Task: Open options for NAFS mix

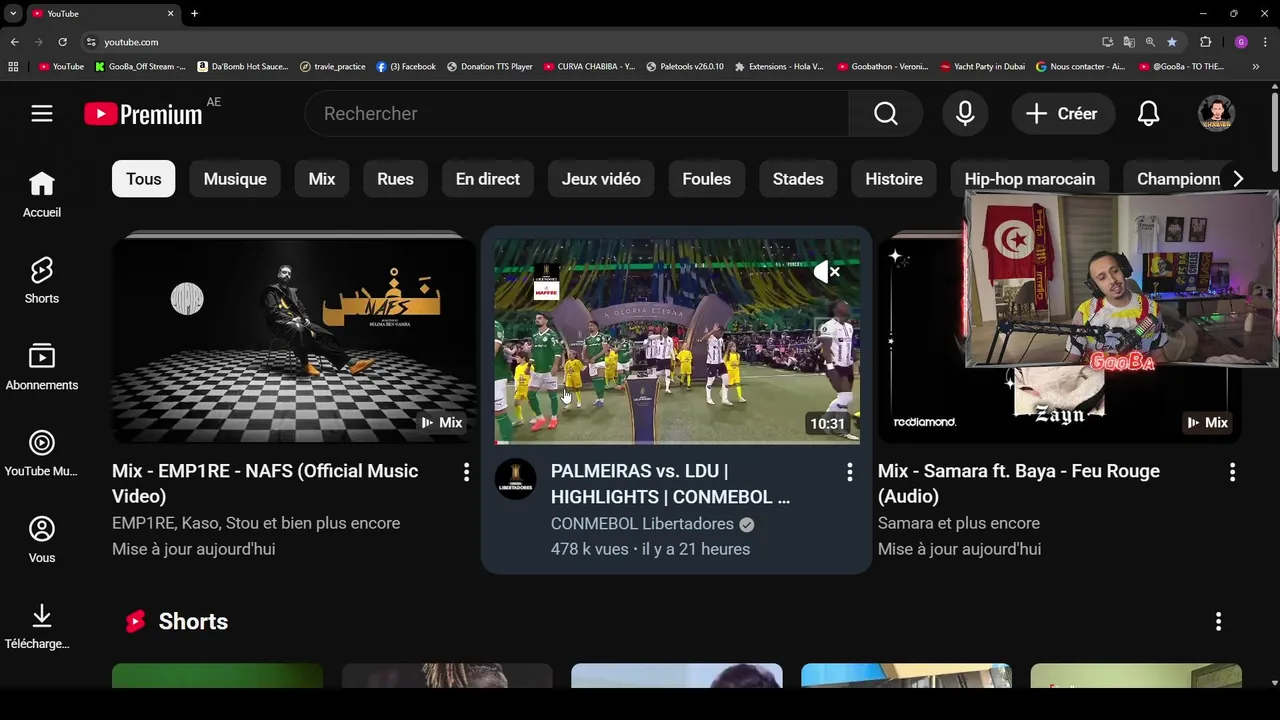Action: point(466,472)
